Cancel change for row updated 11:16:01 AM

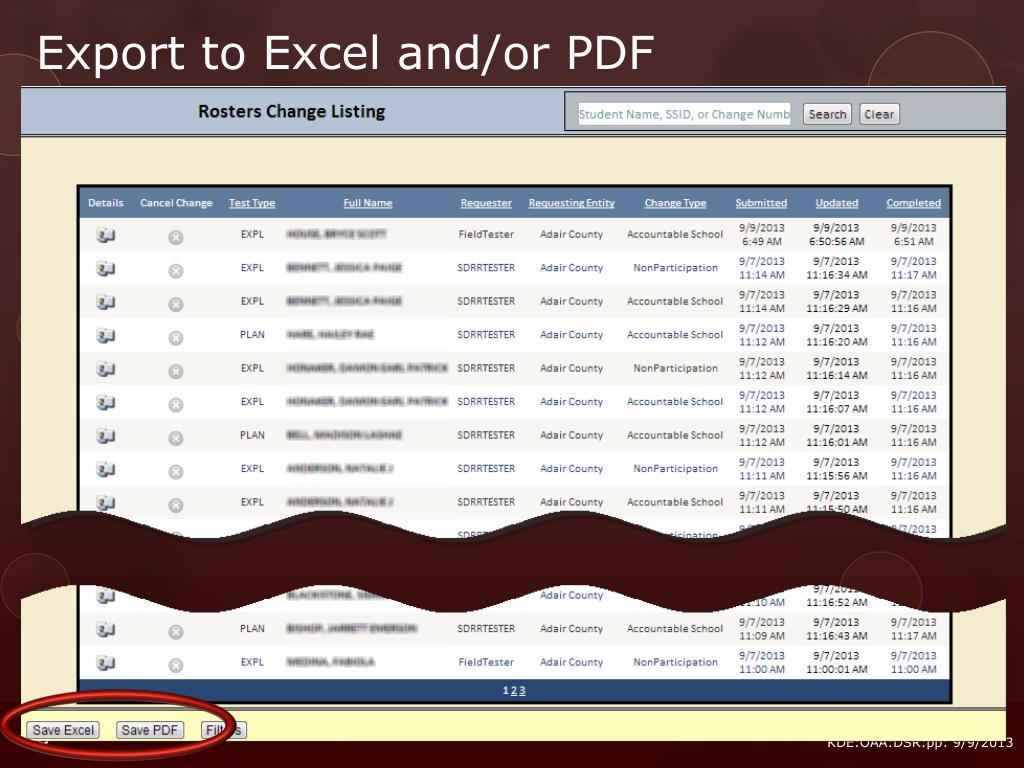pyautogui.click(x=176, y=438)
